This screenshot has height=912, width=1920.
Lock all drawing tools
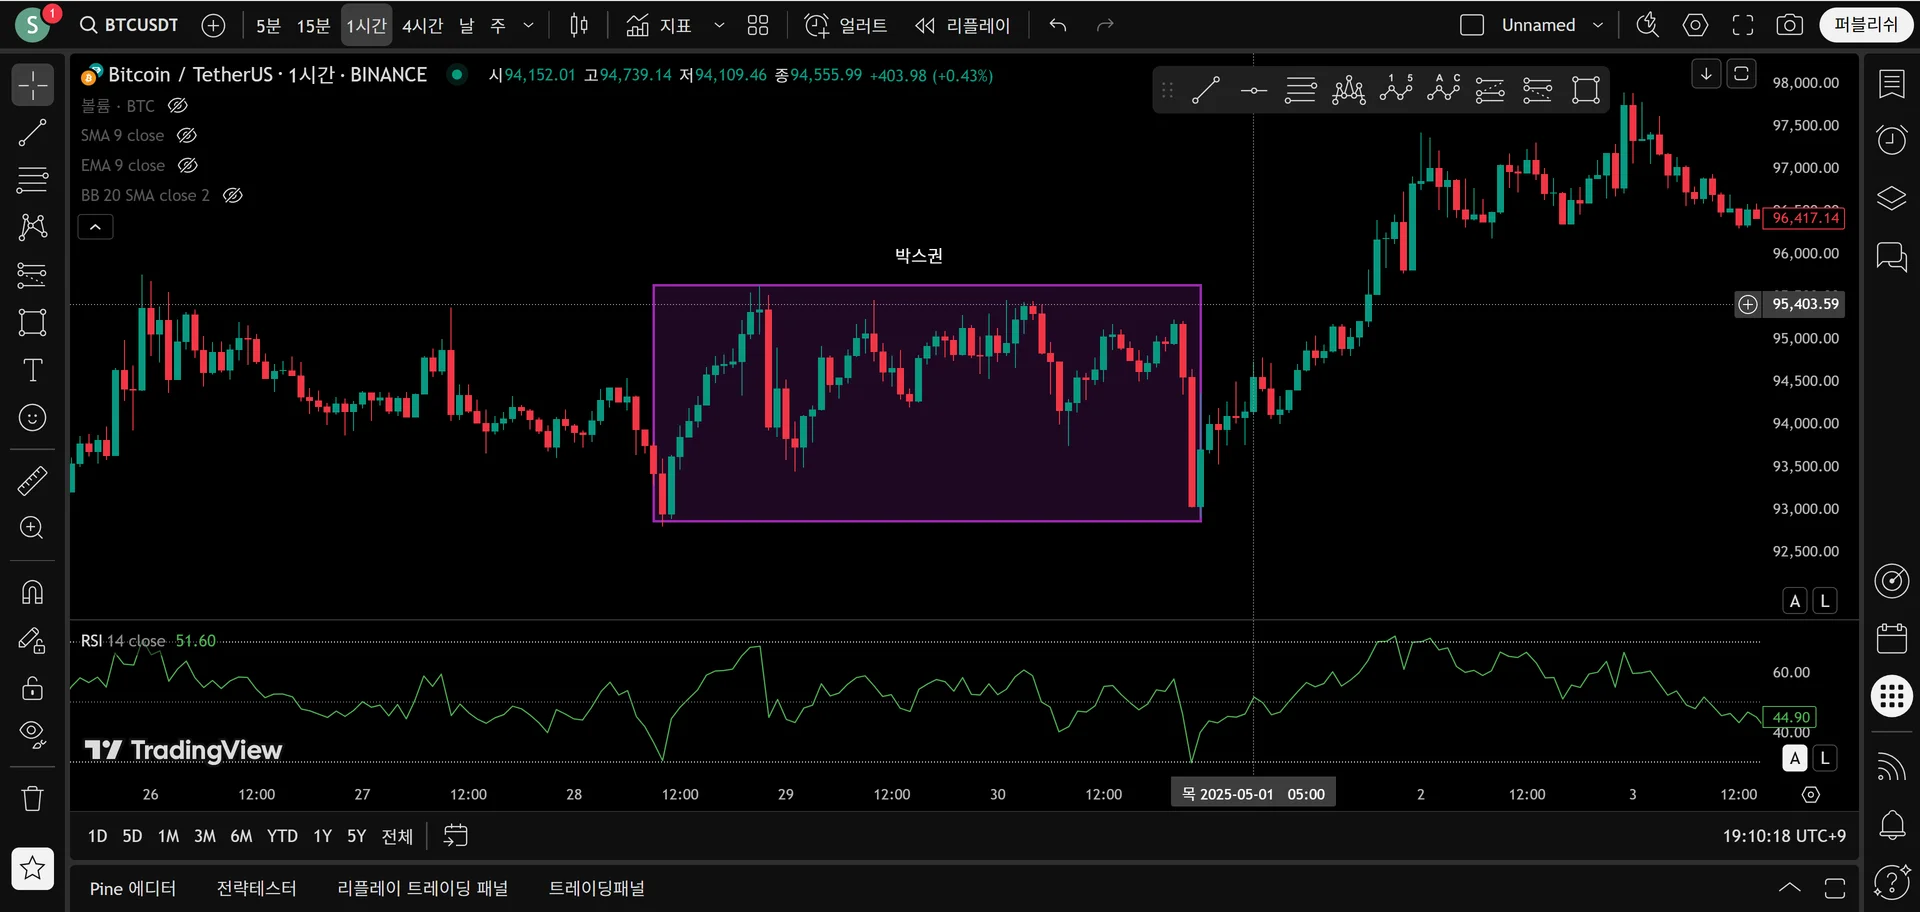coord(33,688)
